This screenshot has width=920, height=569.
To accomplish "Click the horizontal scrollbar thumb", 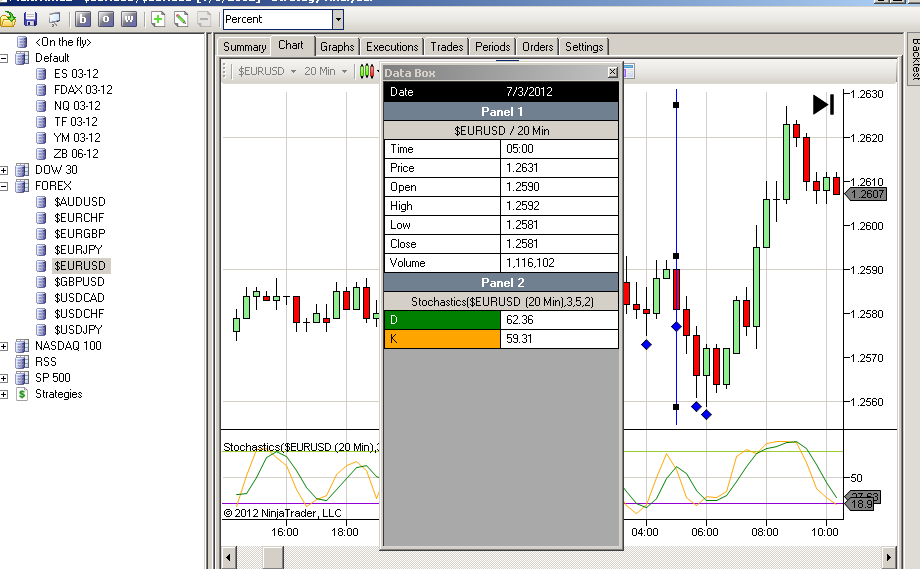I will pyautogui.click(x=273, y=557).
